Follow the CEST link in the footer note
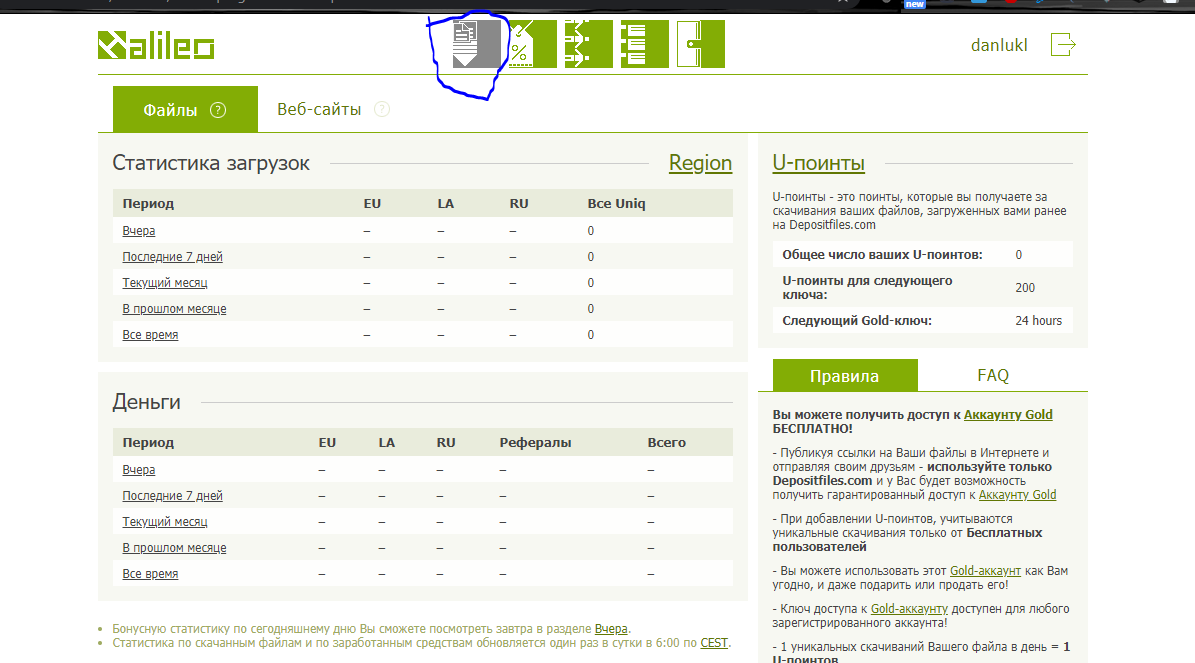 click(x=714, y=642)
